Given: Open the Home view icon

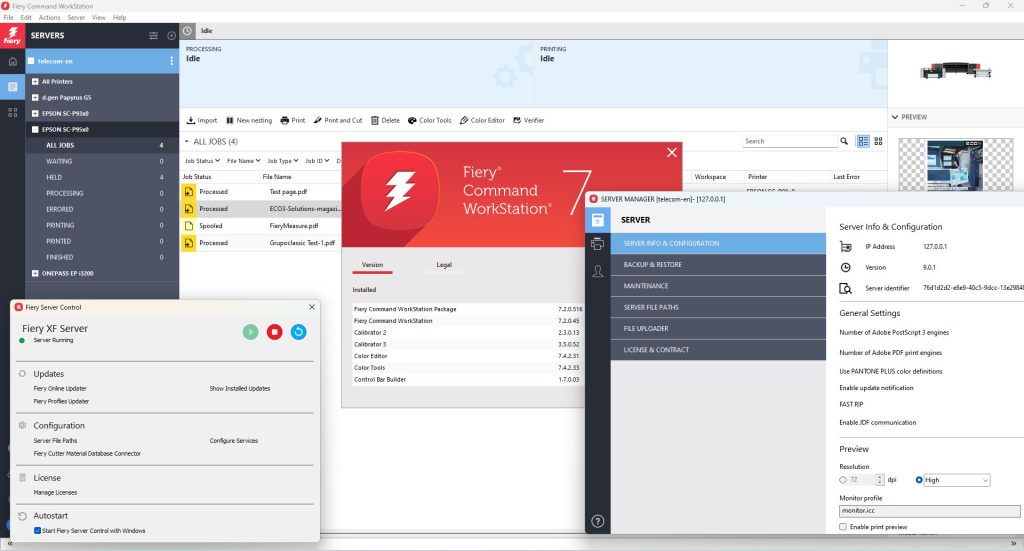Looking at the screenshot, I should pyautogui.click(x=12, y=61).
